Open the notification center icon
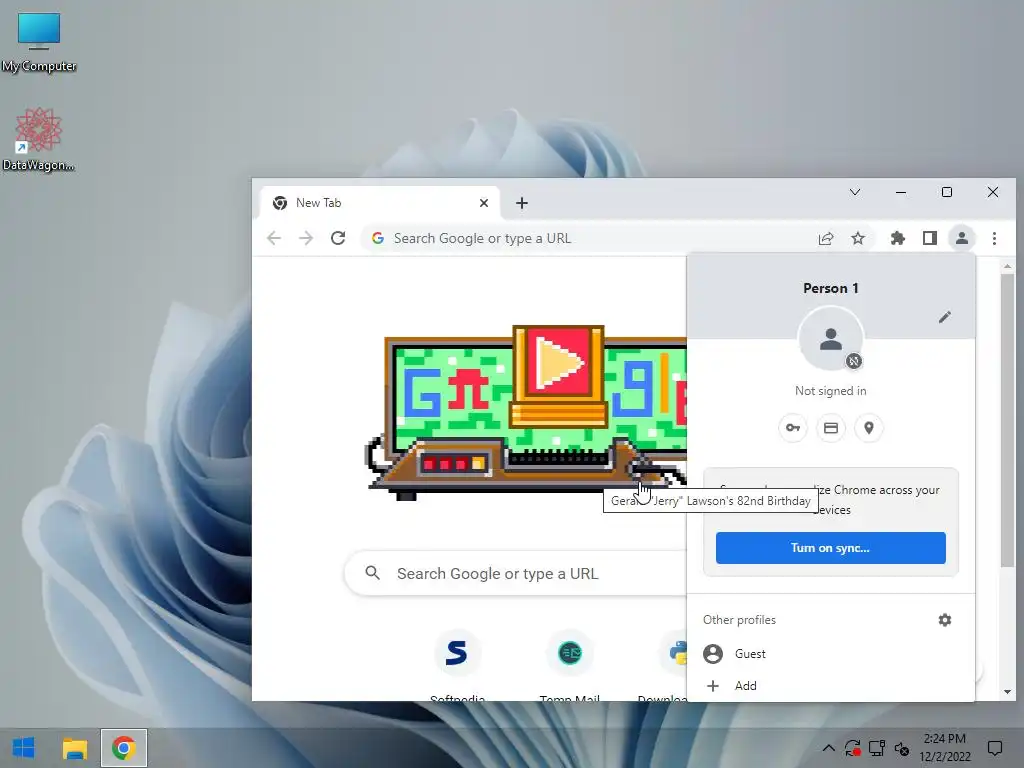This screenshot has height=768, width=1024. [x=995, y=748]
